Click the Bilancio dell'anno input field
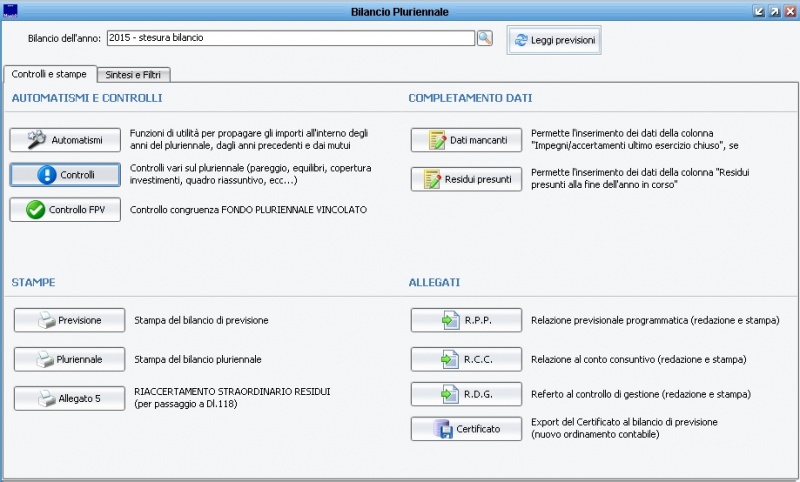 288,39
